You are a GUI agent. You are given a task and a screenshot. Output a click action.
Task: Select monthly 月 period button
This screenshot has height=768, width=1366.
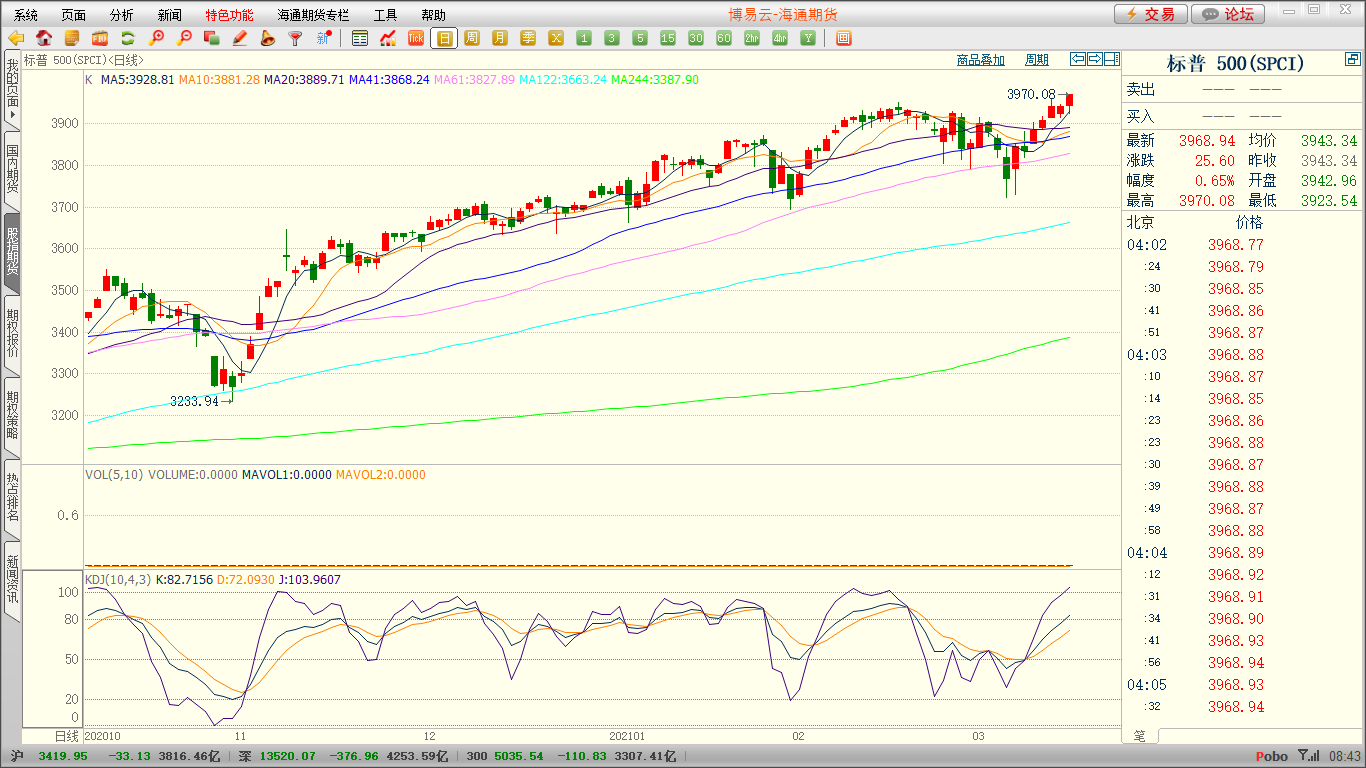[x=500, y=38]
